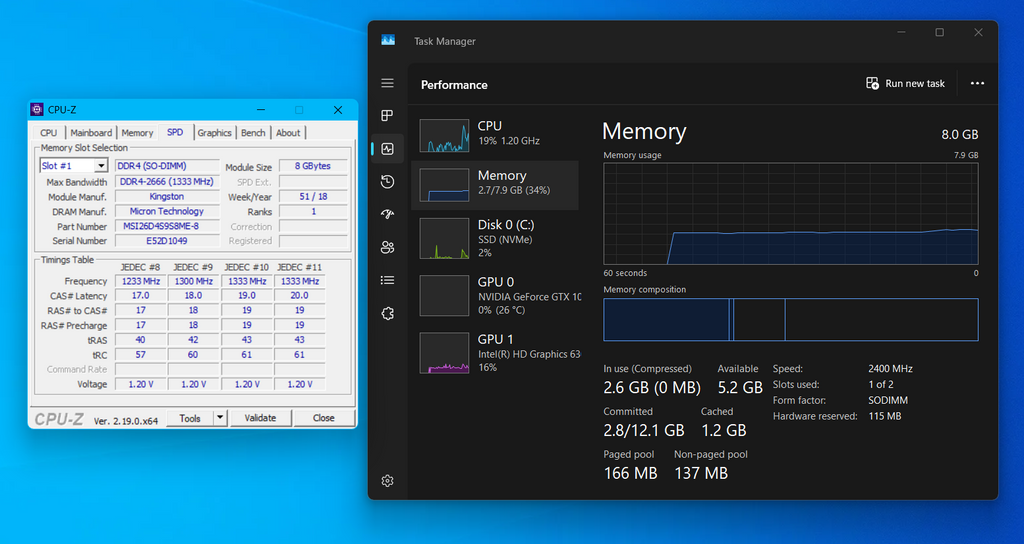Click Hardware reserved 115 MB value
Screen dimensions: 1024x544
point(884,416)
